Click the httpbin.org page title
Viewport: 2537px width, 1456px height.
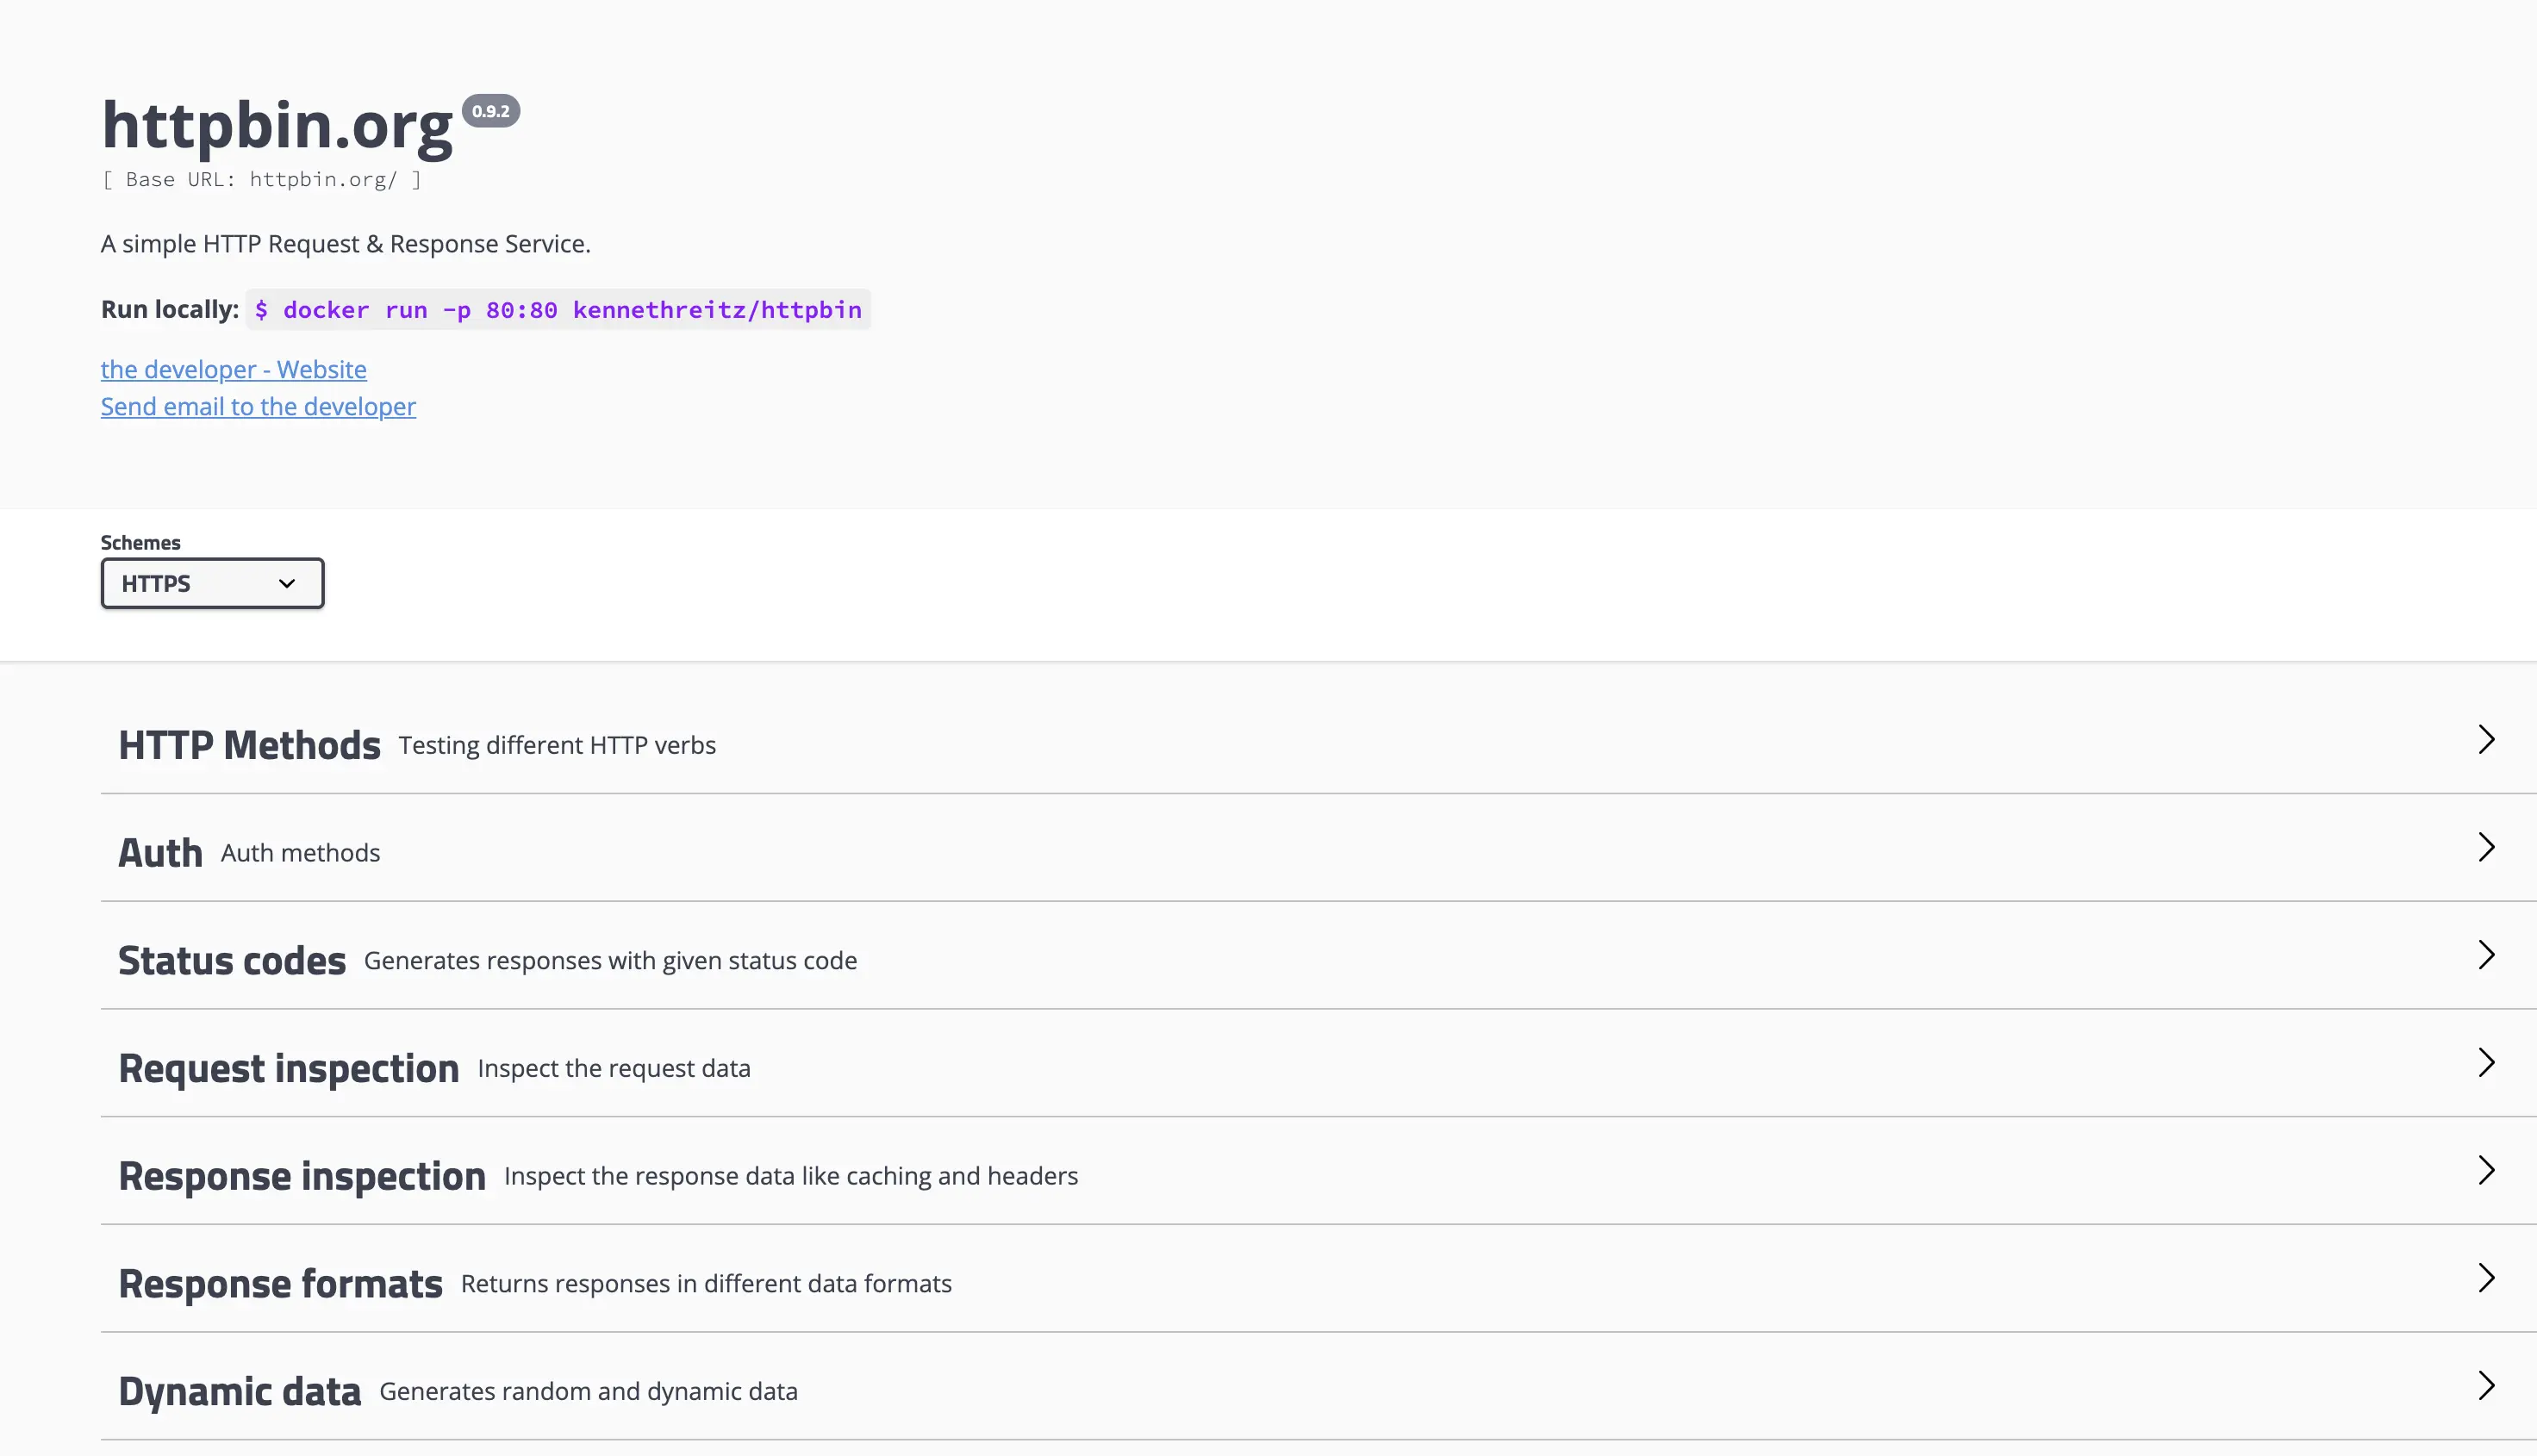[x=277, y=126]
